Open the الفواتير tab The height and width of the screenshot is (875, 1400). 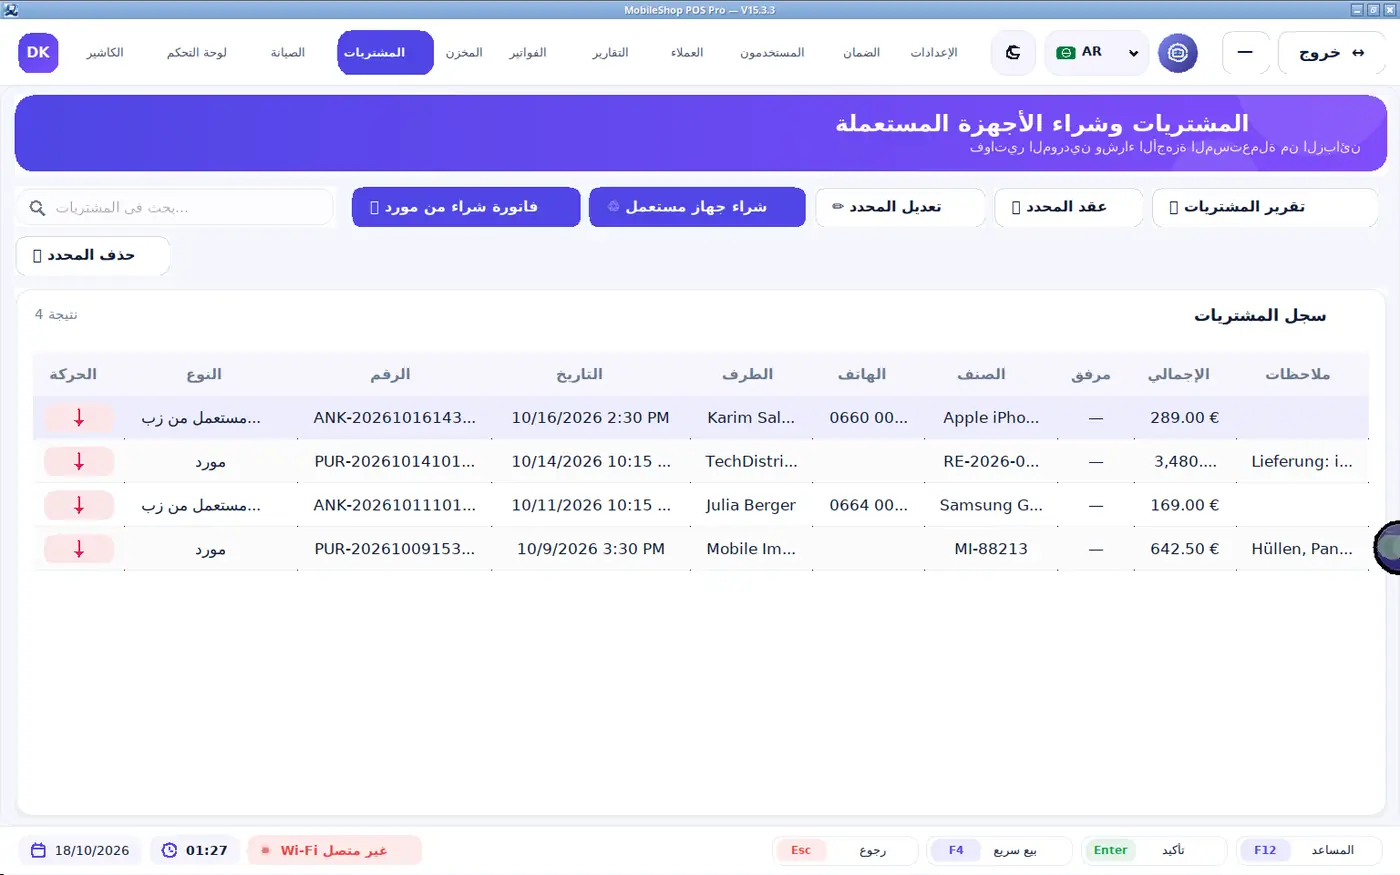coord(528,53)
